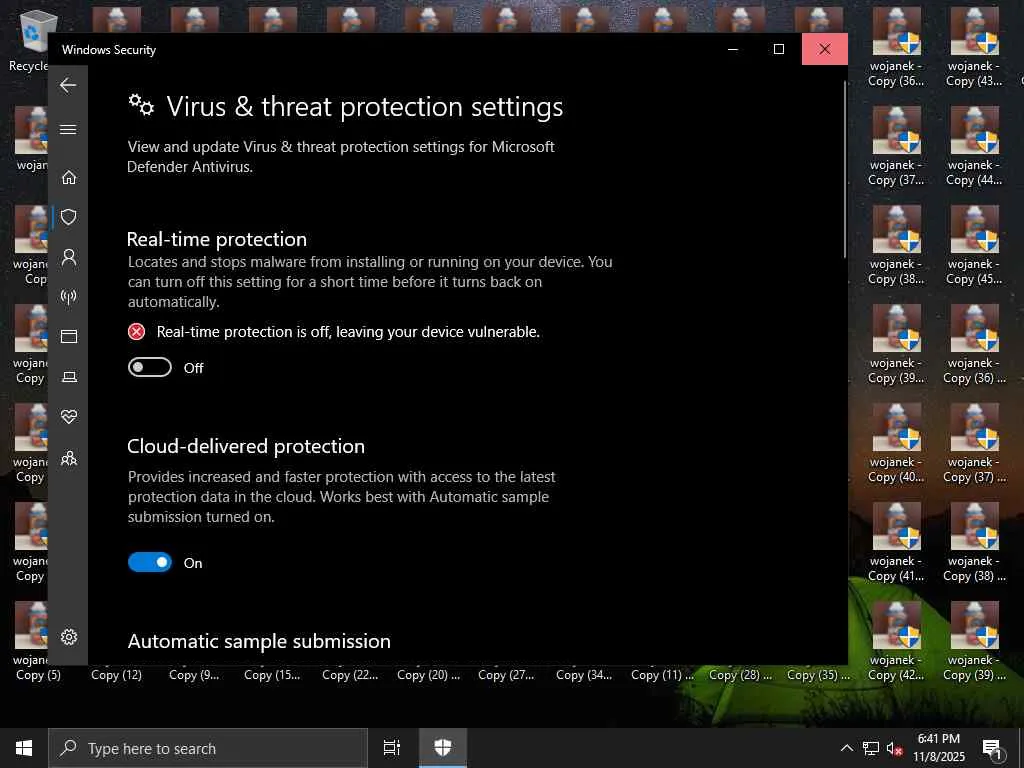Open Family options icon in sidebar

point(69,458)
